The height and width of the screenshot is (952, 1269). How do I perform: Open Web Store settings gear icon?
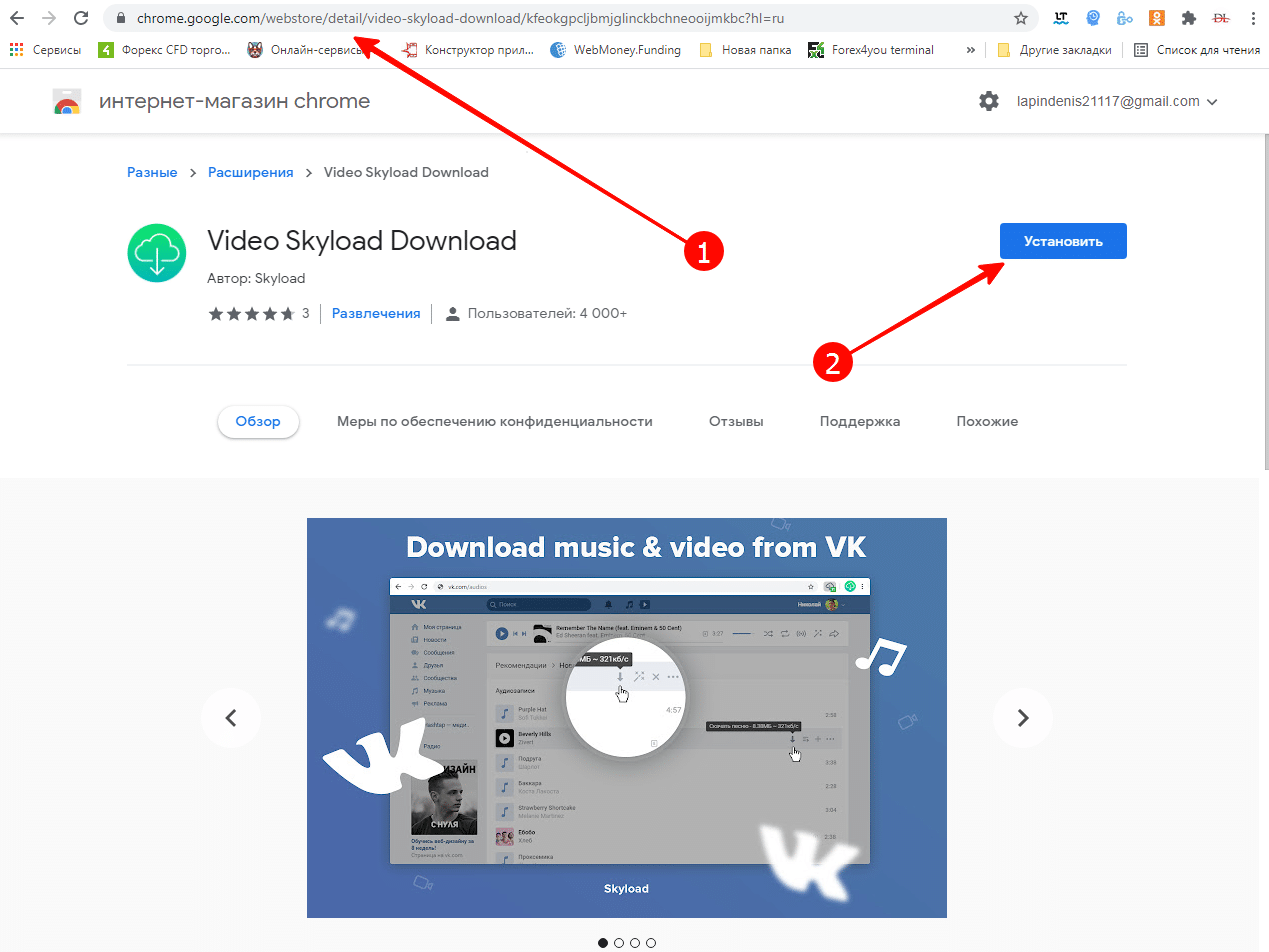[988, 101]
